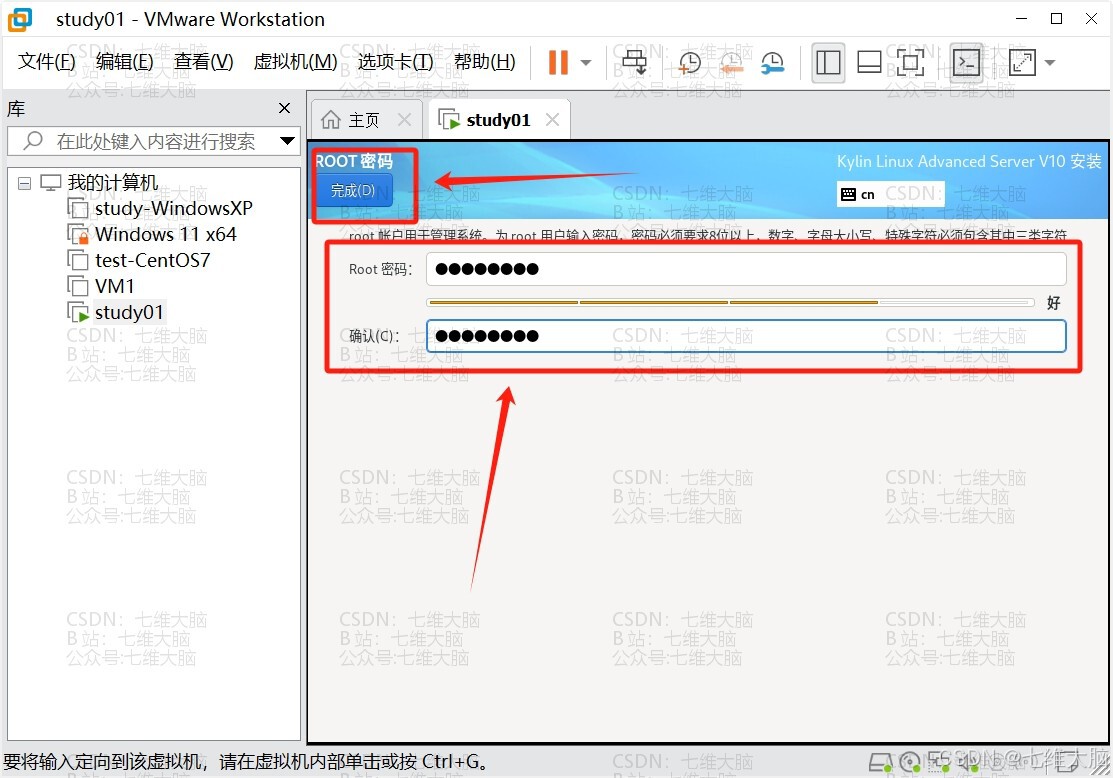Close the study01 tab
The width and height of the screenshot is (1113, 778).
[x=552, y=120]
